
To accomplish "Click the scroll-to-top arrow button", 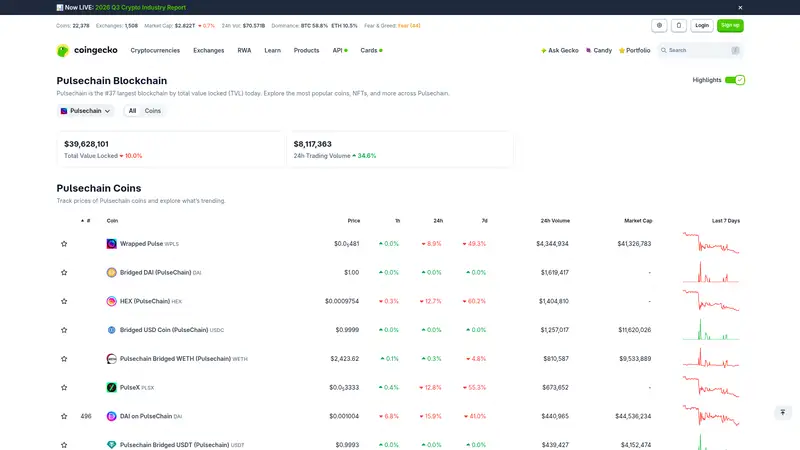I will pyautogui.click(x=783, y=412).
